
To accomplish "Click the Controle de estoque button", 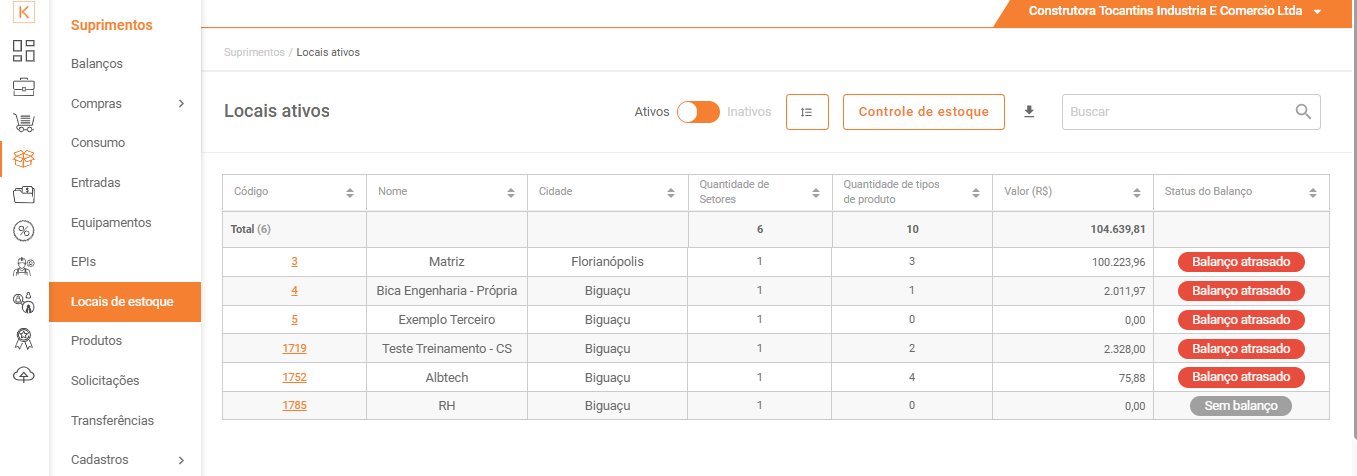I will [923, 112].
